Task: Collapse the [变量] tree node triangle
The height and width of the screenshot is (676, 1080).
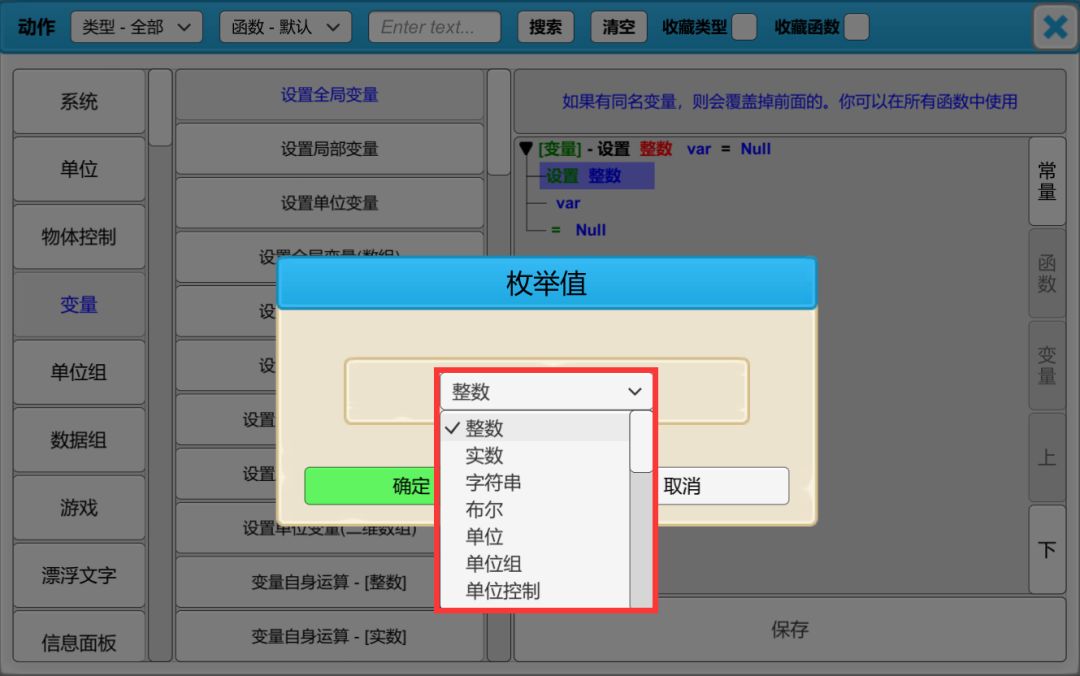Action: pyautogui.click(x=526, y=149)
